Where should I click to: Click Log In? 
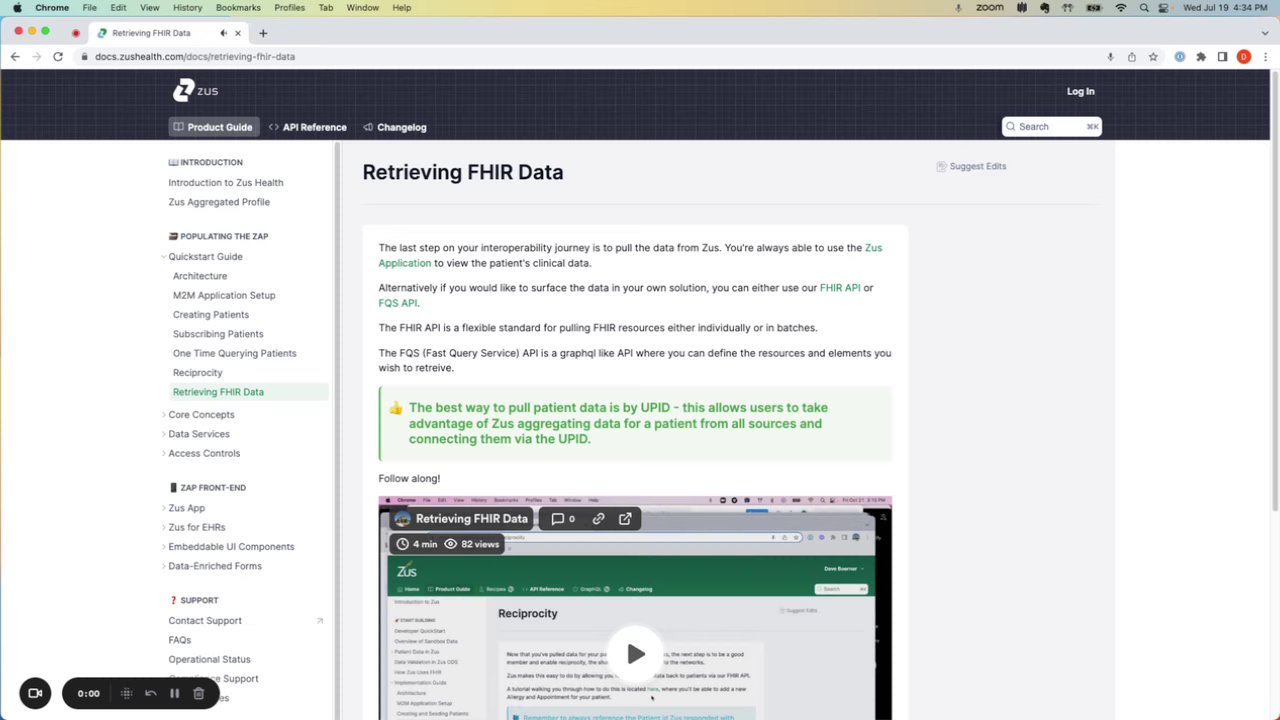tap(1080, 91)
